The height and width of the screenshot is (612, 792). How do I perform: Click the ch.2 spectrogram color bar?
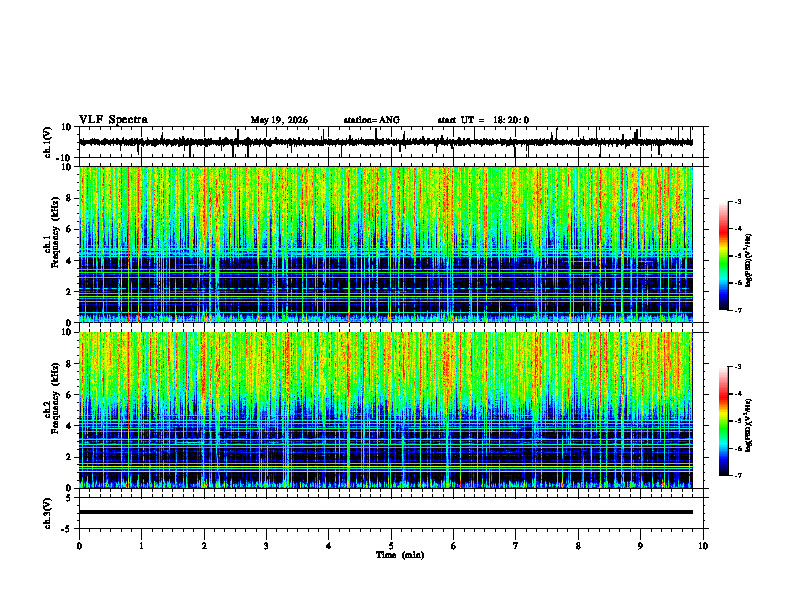pyautogui.click(x=723, y=421)
